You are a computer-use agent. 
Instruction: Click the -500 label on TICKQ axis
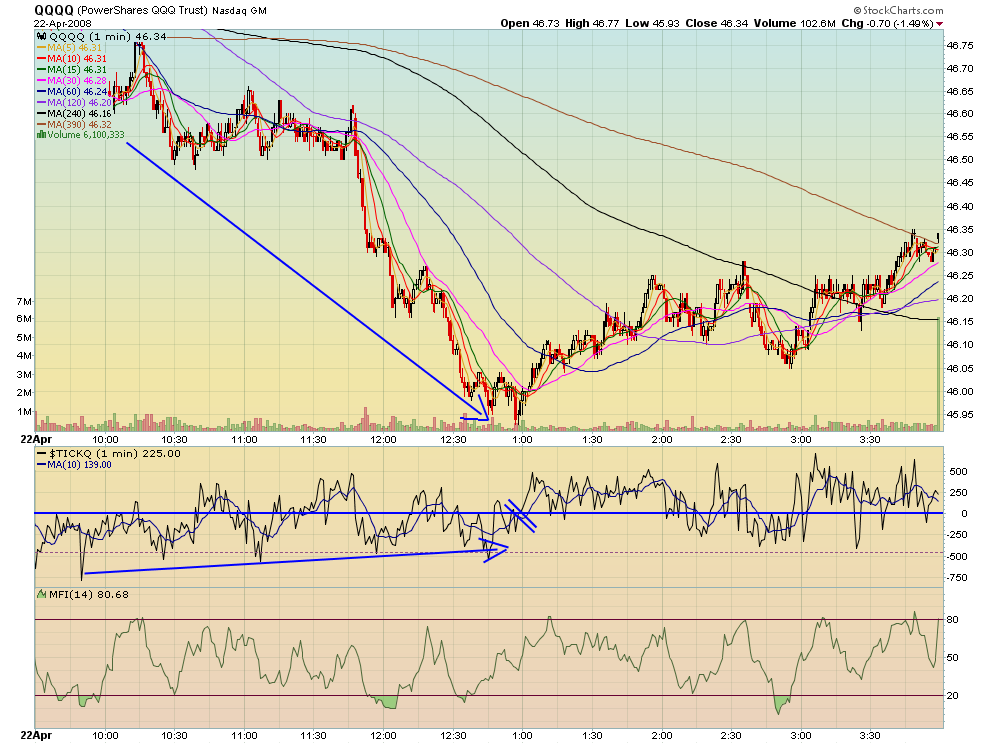[958, 556]
